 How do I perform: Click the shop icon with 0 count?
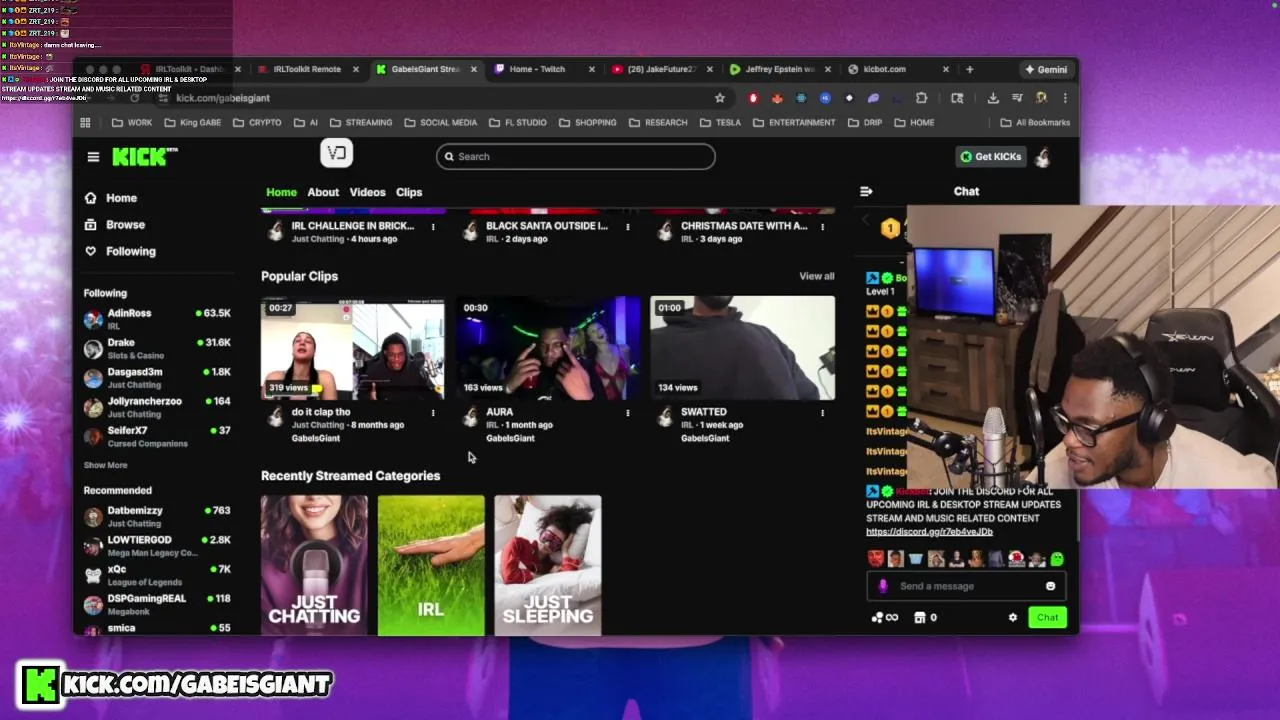925,617
